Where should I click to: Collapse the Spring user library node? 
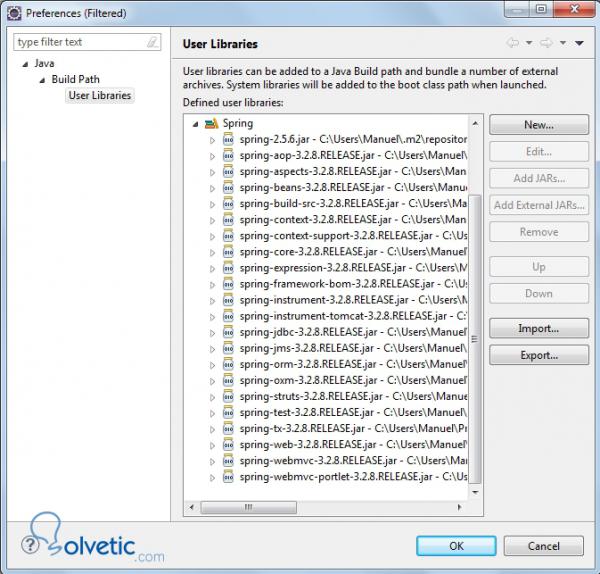tap(196, 124)
